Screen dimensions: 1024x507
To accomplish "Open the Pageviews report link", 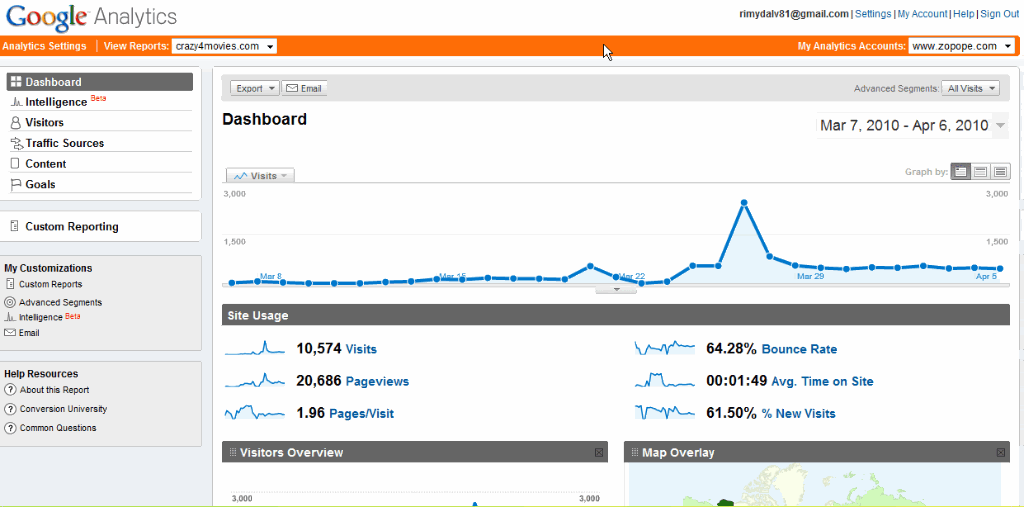I will [x=377, y=381].
